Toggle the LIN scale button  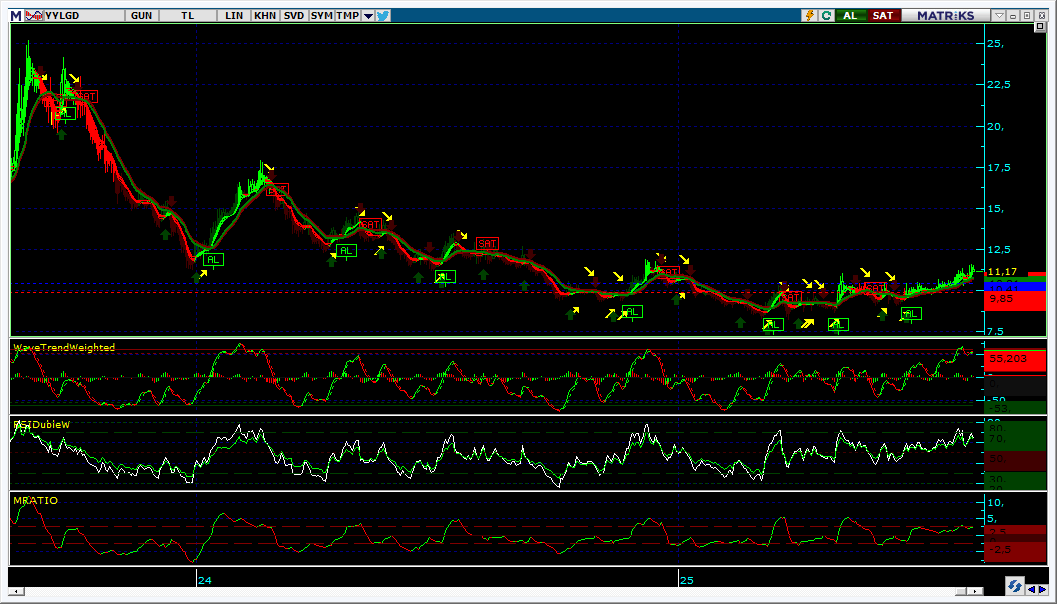234,16
